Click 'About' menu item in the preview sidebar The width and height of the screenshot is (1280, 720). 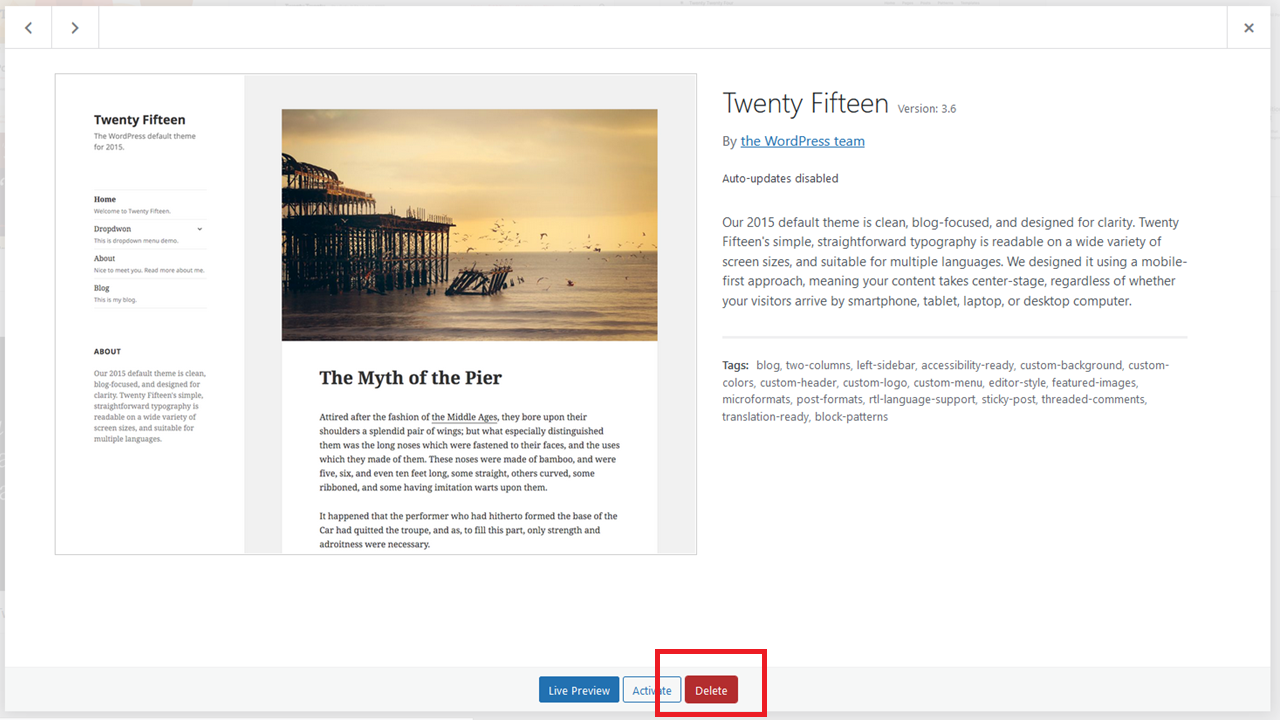[x=104, y=258]
